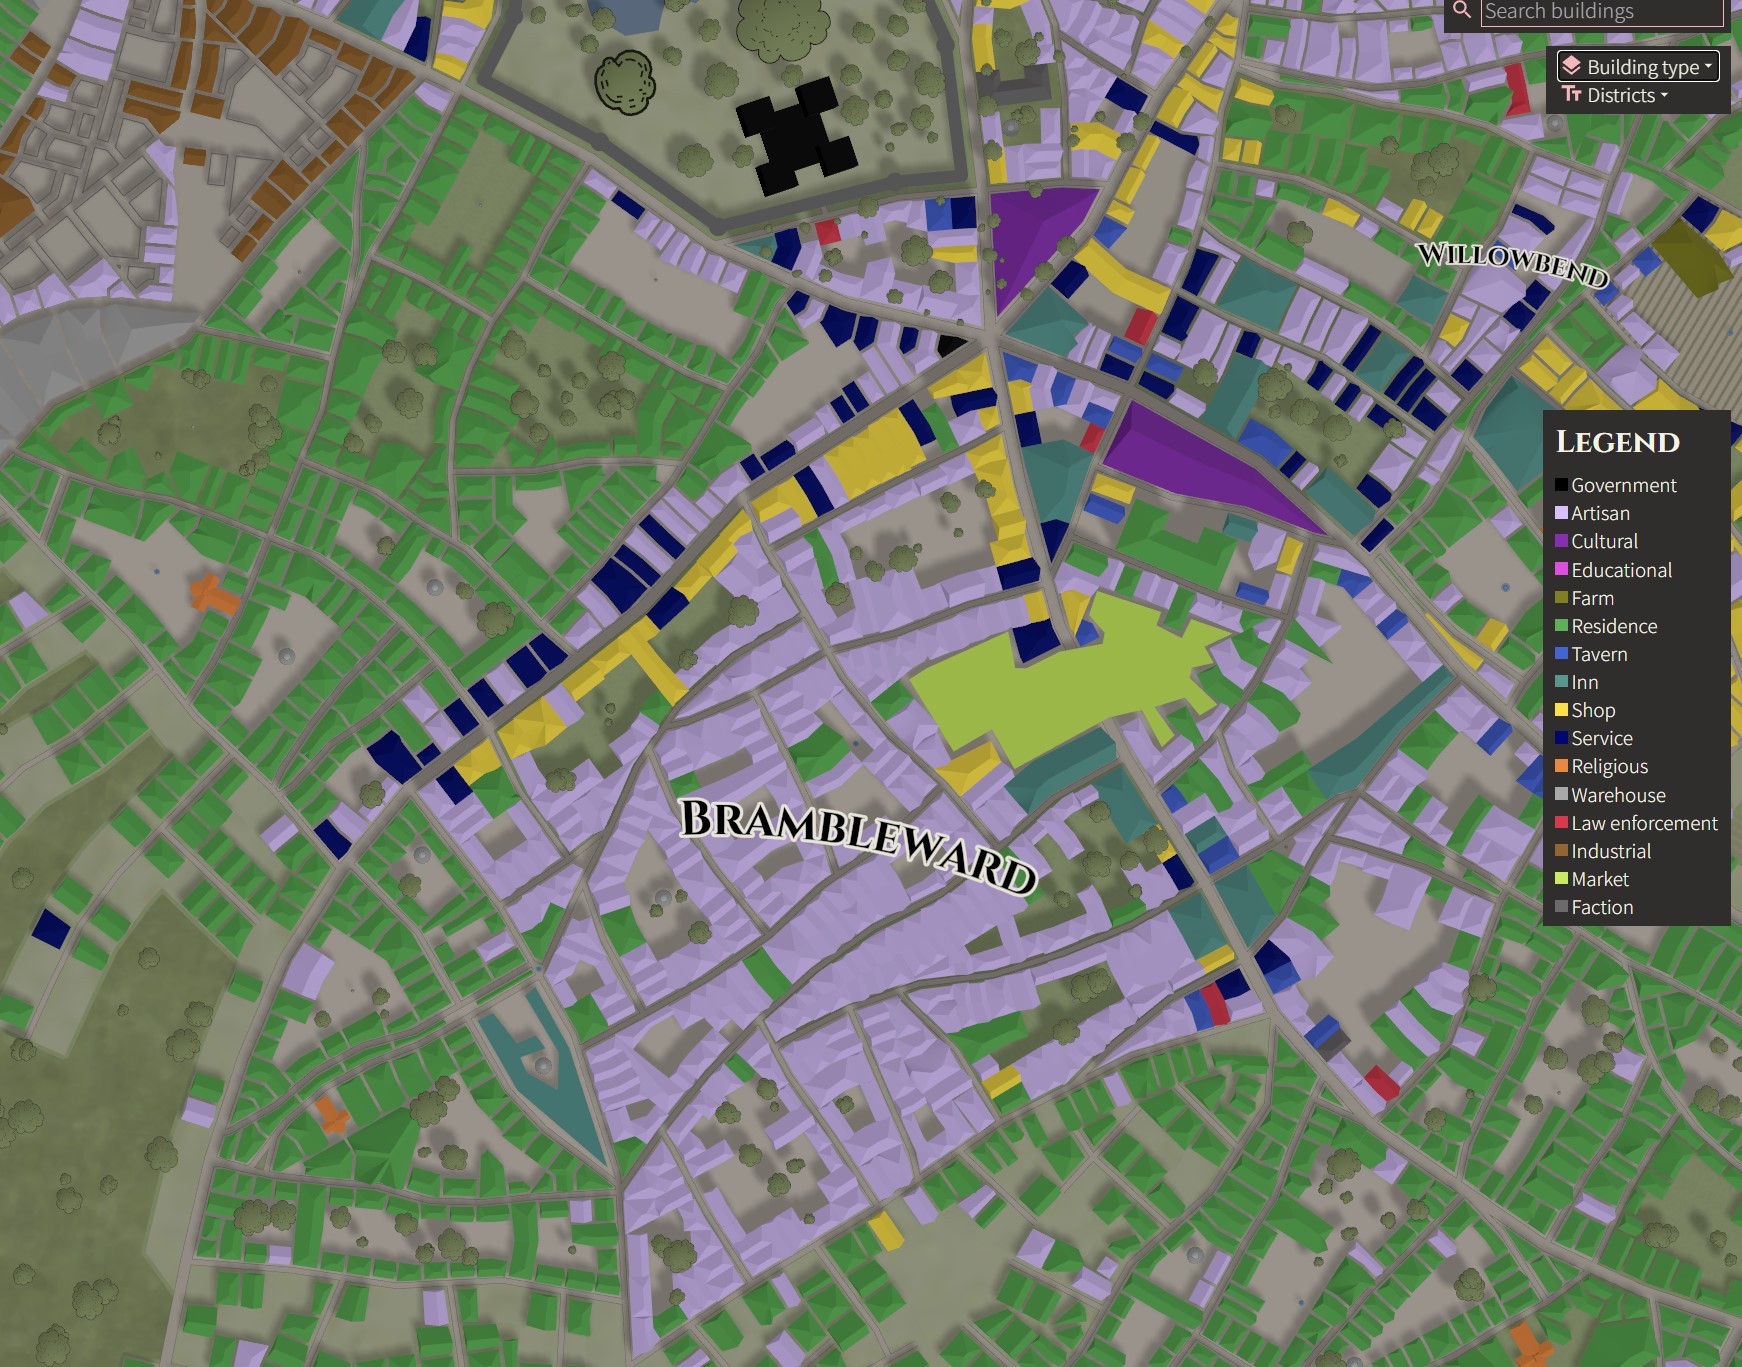
Task: Click the round outlined tree in the castle grounds
Action: 624,82
